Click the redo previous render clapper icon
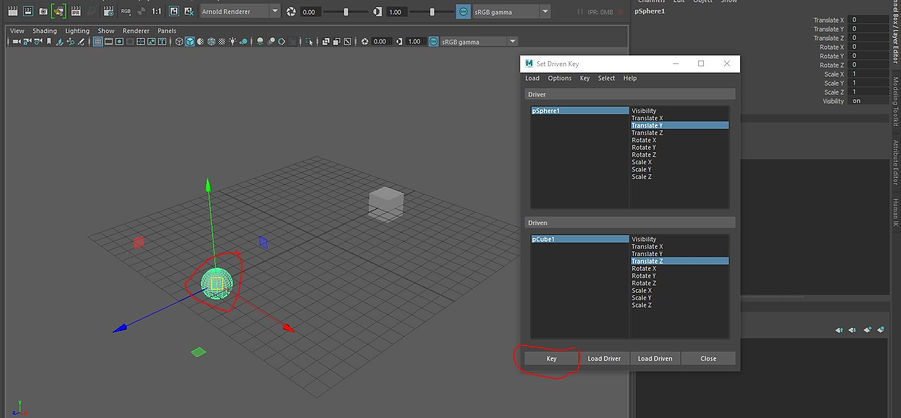The height and width of the screenshot is (418, 901). pos(13,11)
